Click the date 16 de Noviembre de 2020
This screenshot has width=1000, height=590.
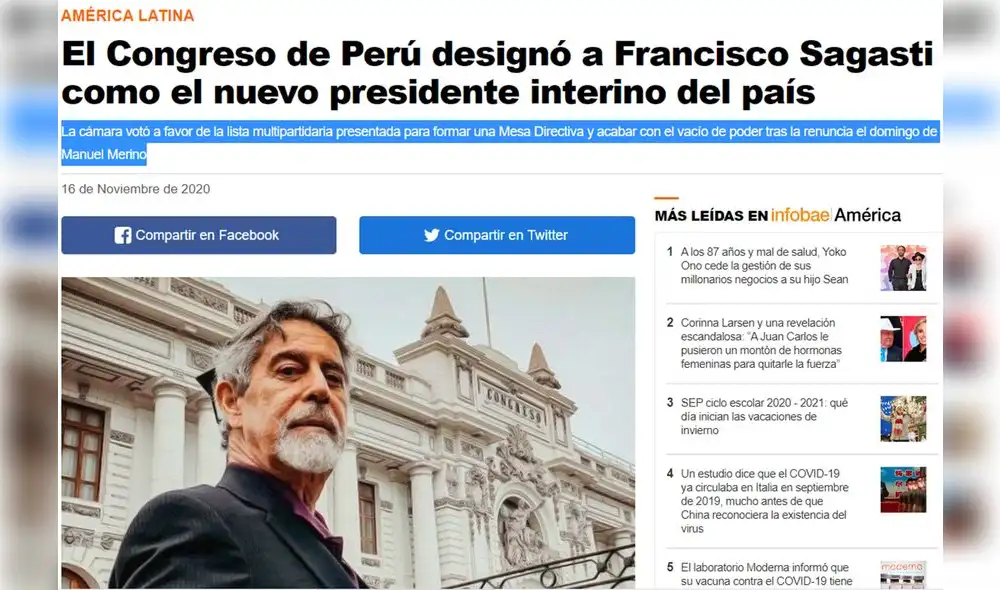click(136, 189)
